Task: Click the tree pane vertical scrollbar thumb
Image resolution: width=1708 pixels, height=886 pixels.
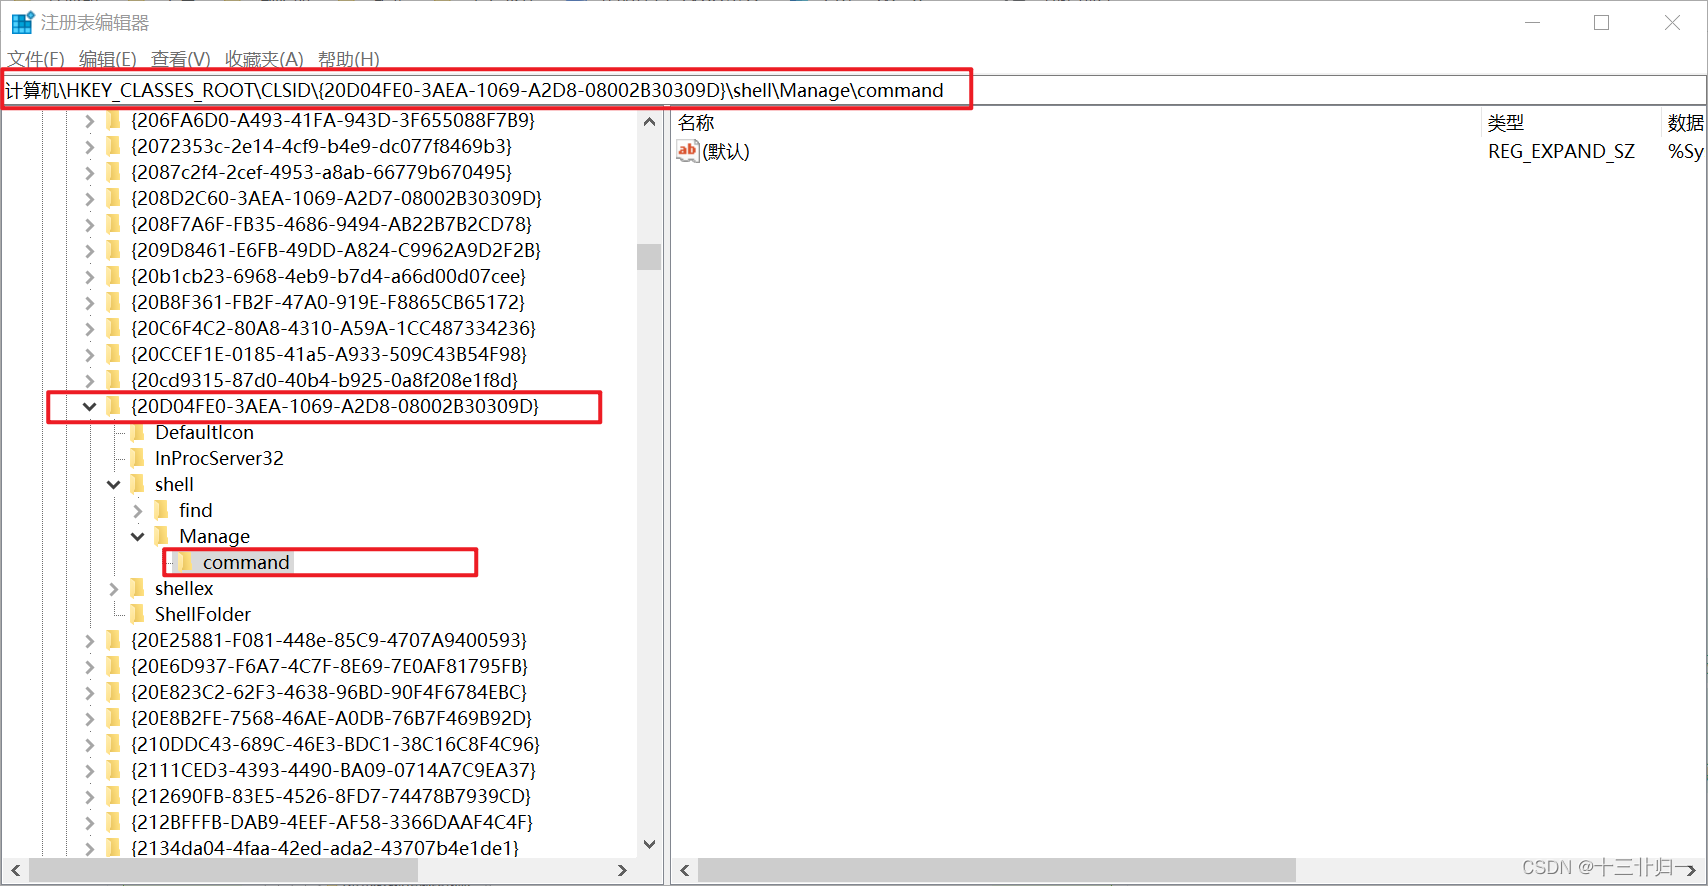Action: pos(649,257)
